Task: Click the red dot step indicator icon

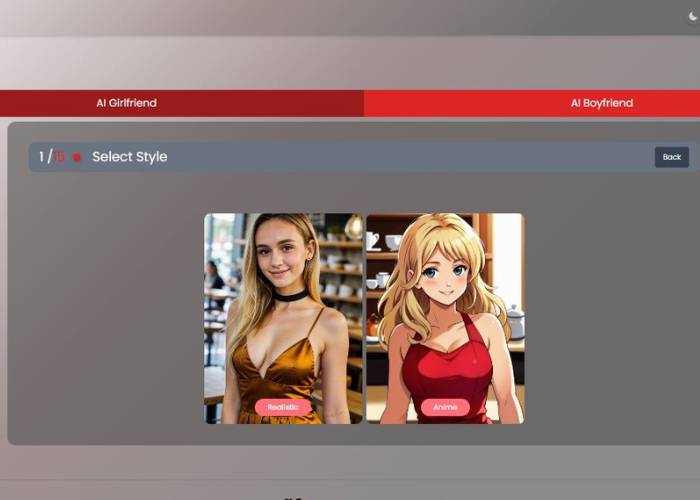Action: coord(76,157)
